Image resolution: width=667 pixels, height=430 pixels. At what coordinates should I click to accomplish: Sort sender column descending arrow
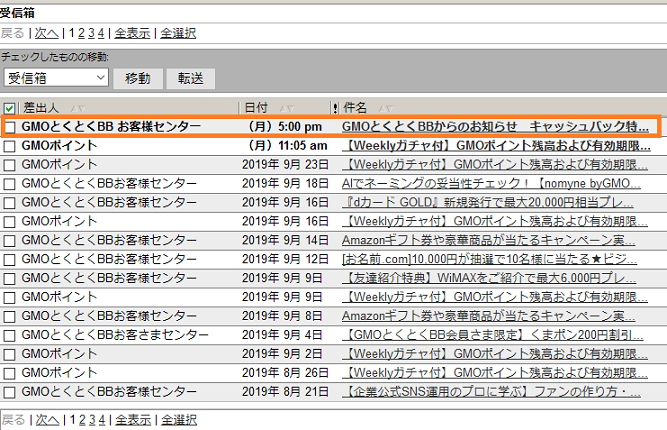tap(79, 108)
